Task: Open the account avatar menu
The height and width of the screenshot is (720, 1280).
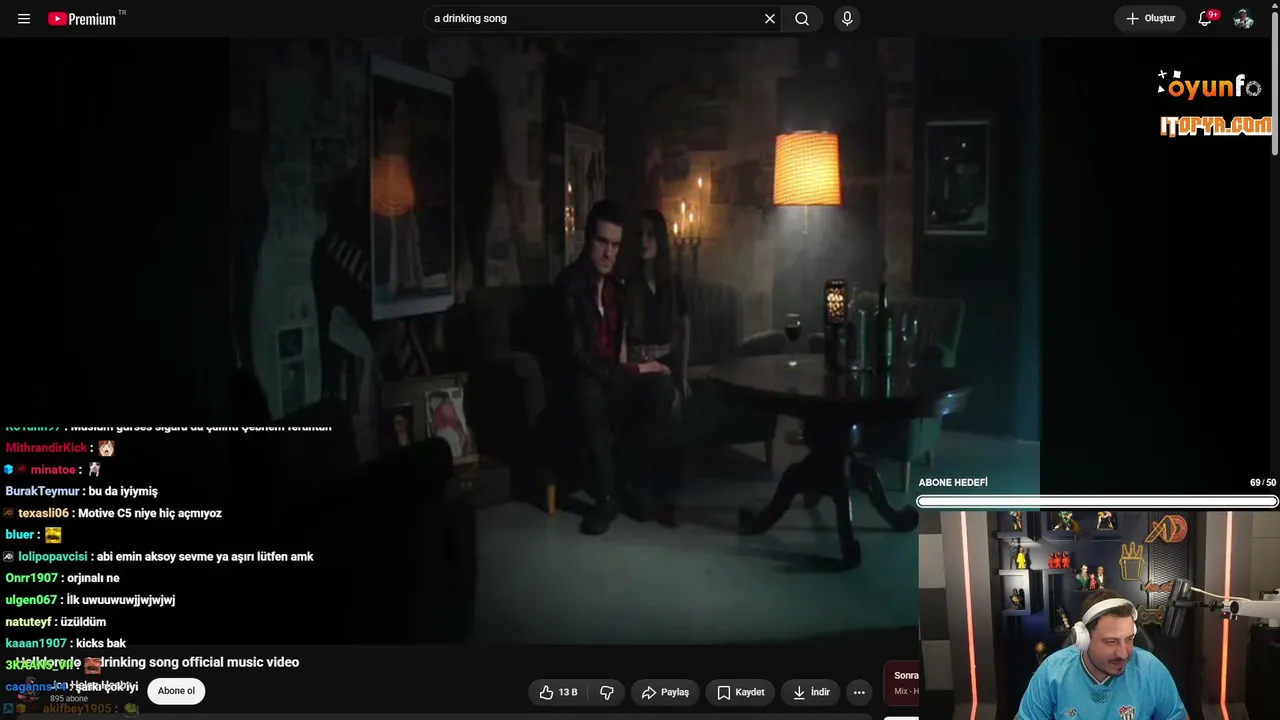Action: click(x=1243, y=19)
